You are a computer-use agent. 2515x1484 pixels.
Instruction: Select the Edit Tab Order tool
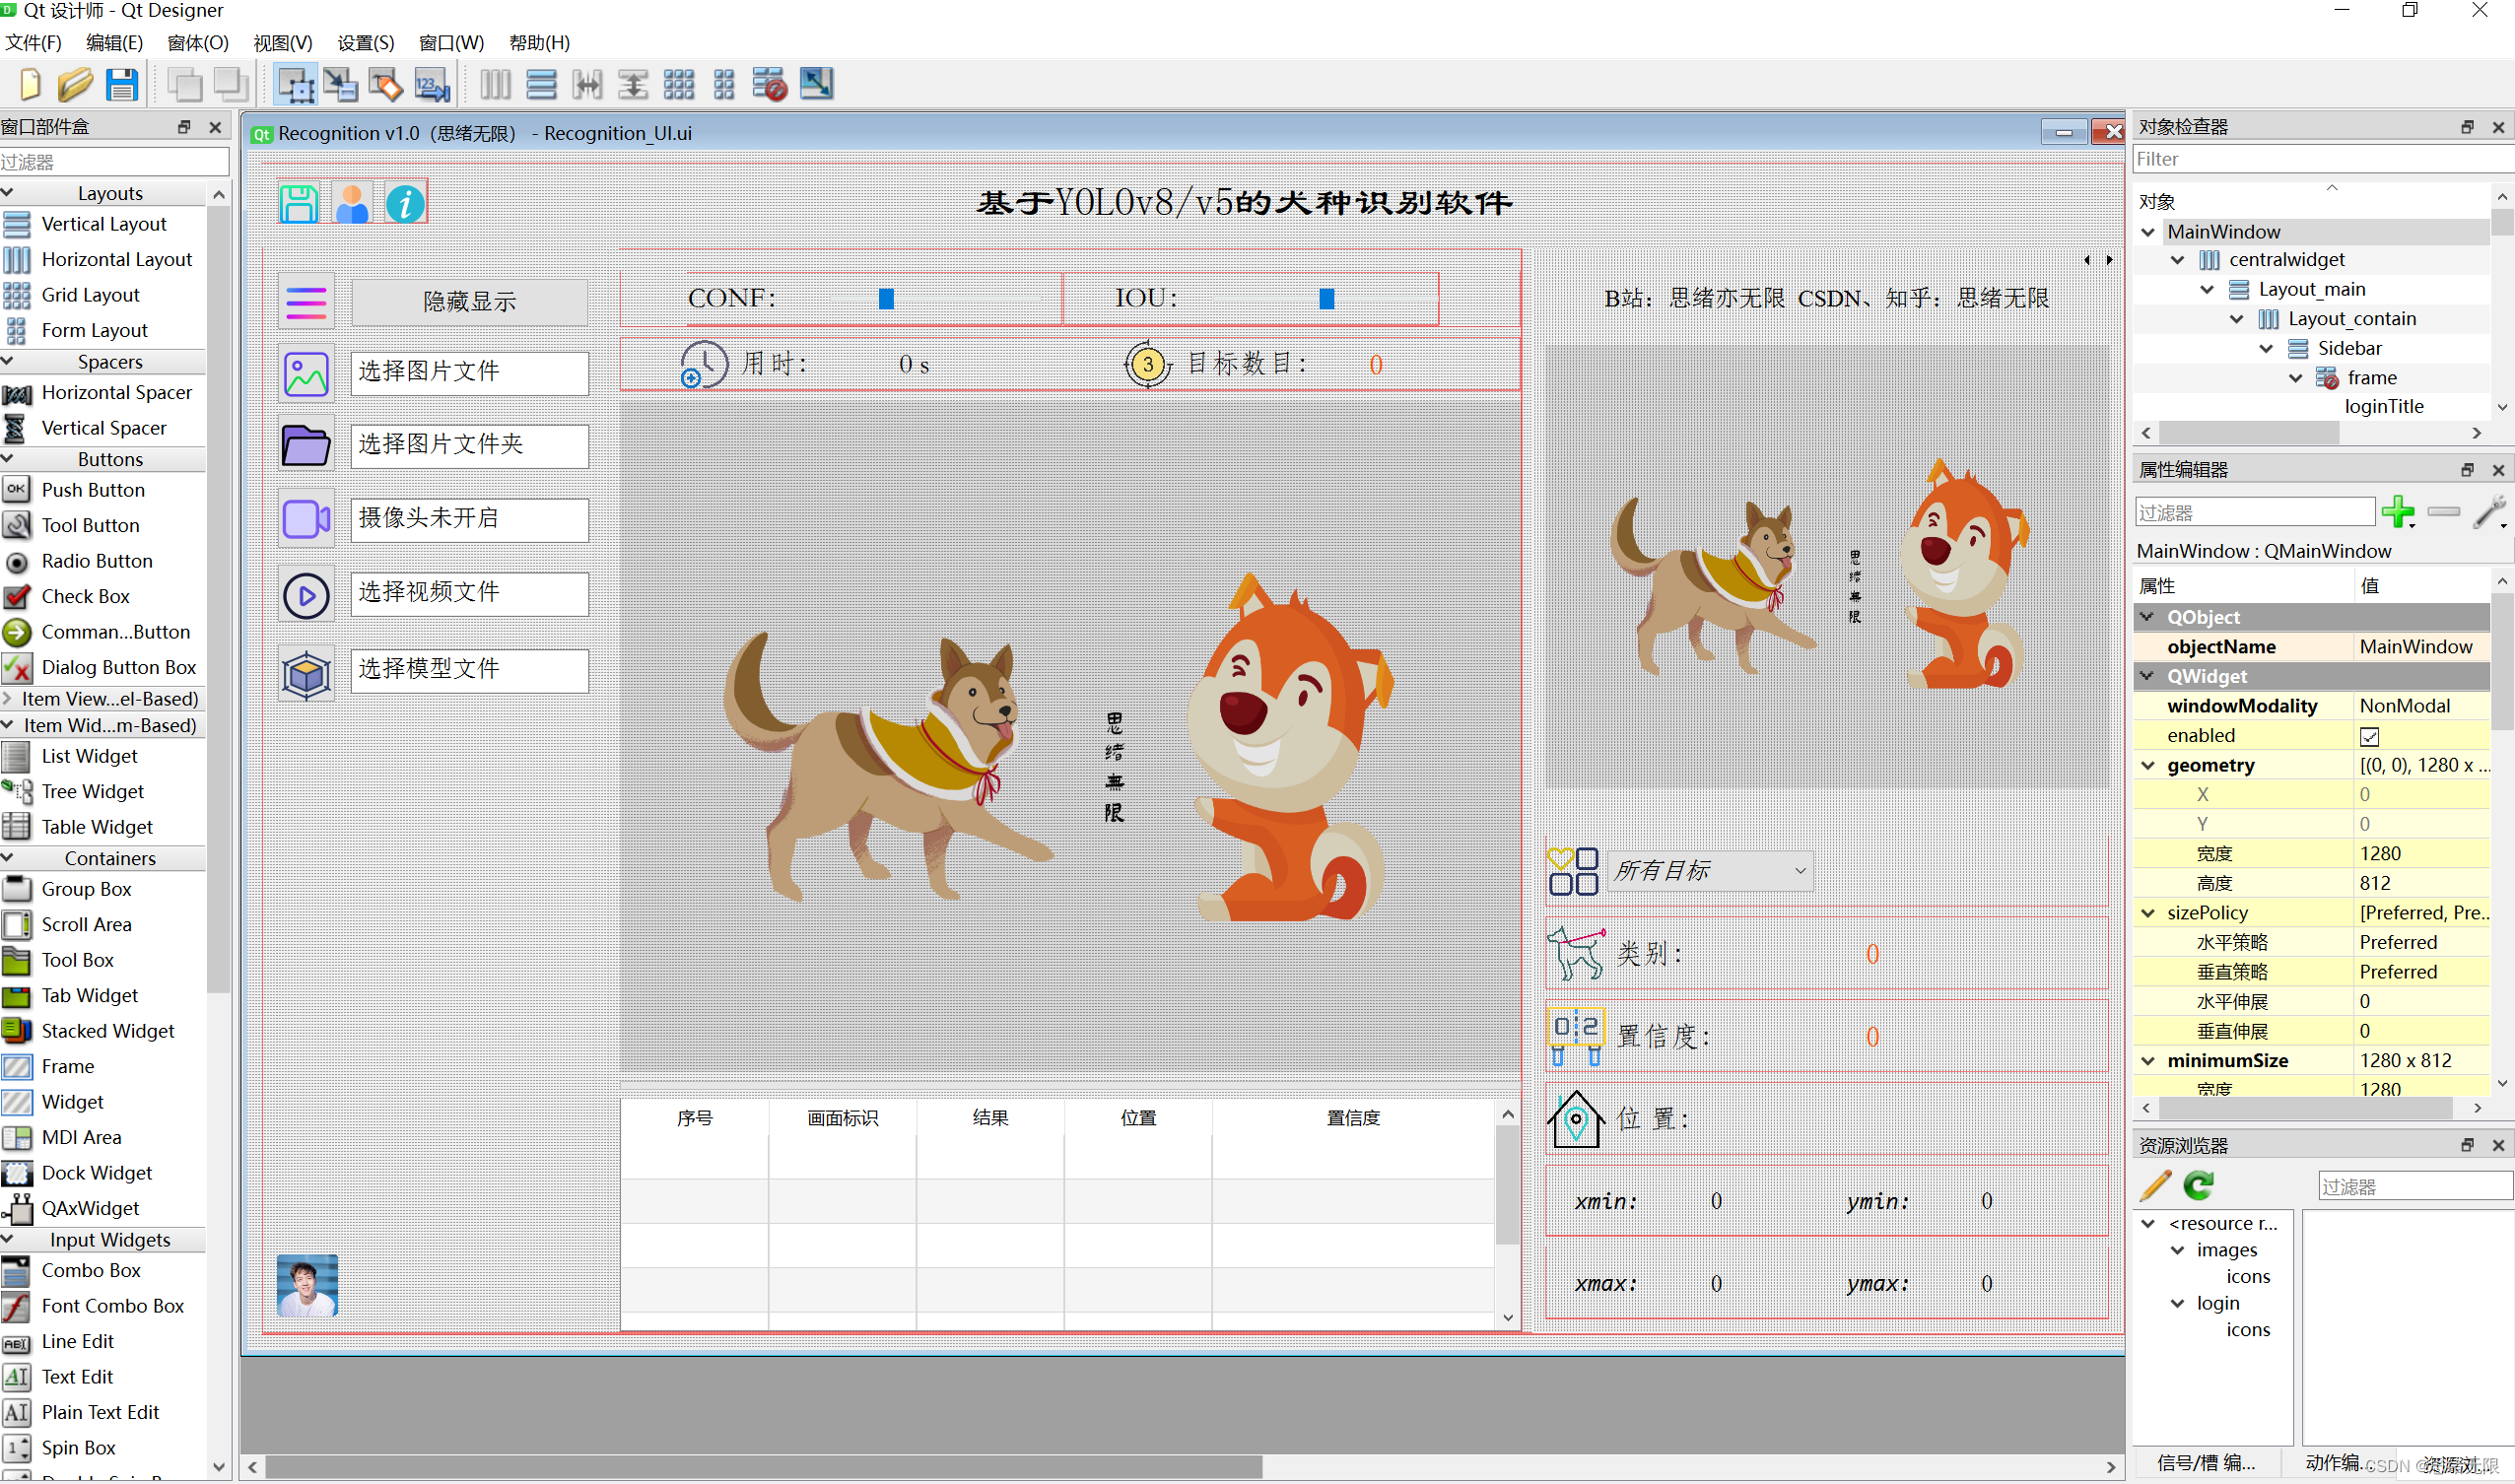(x=432, y=85)
